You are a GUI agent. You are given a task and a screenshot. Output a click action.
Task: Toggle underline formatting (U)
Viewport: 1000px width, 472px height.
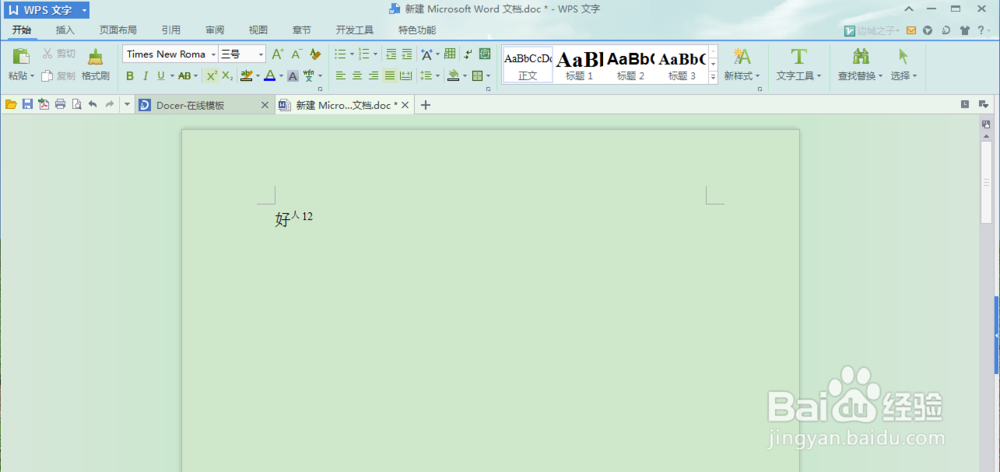pyautogui.click(x=161, y=76)
